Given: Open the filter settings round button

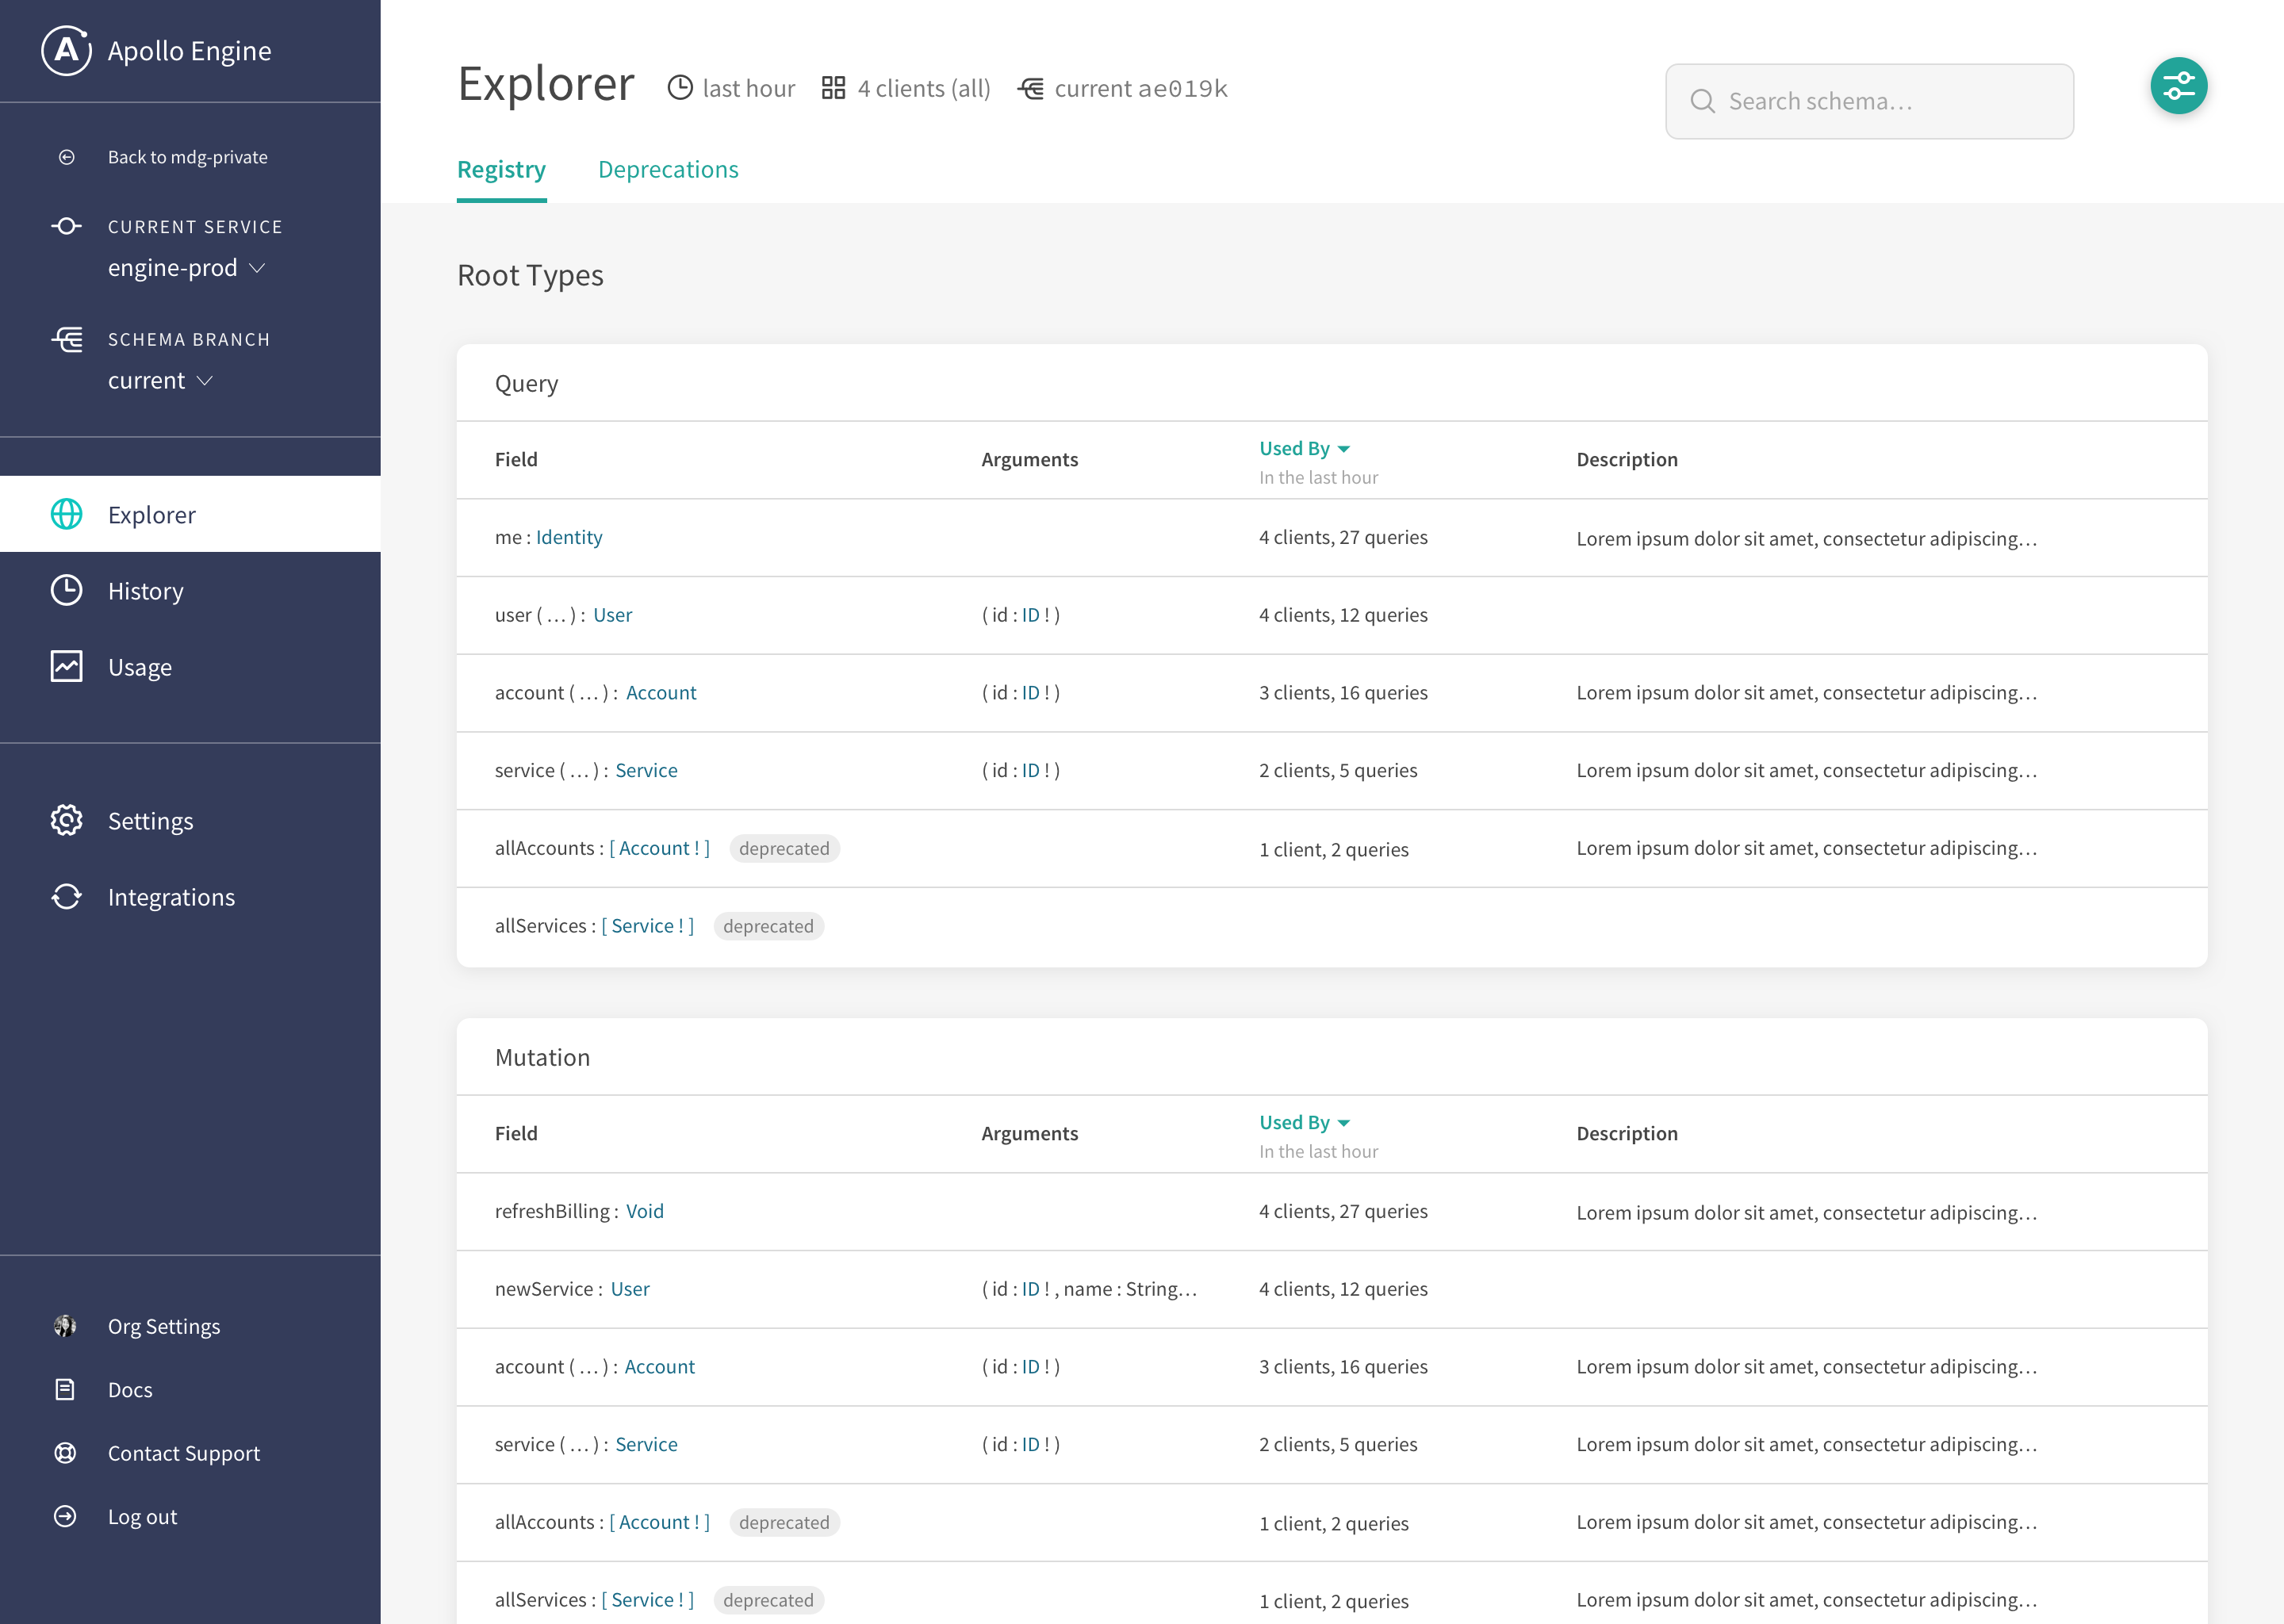Looking at the screenshot, I should click(x=2178, y=86).
